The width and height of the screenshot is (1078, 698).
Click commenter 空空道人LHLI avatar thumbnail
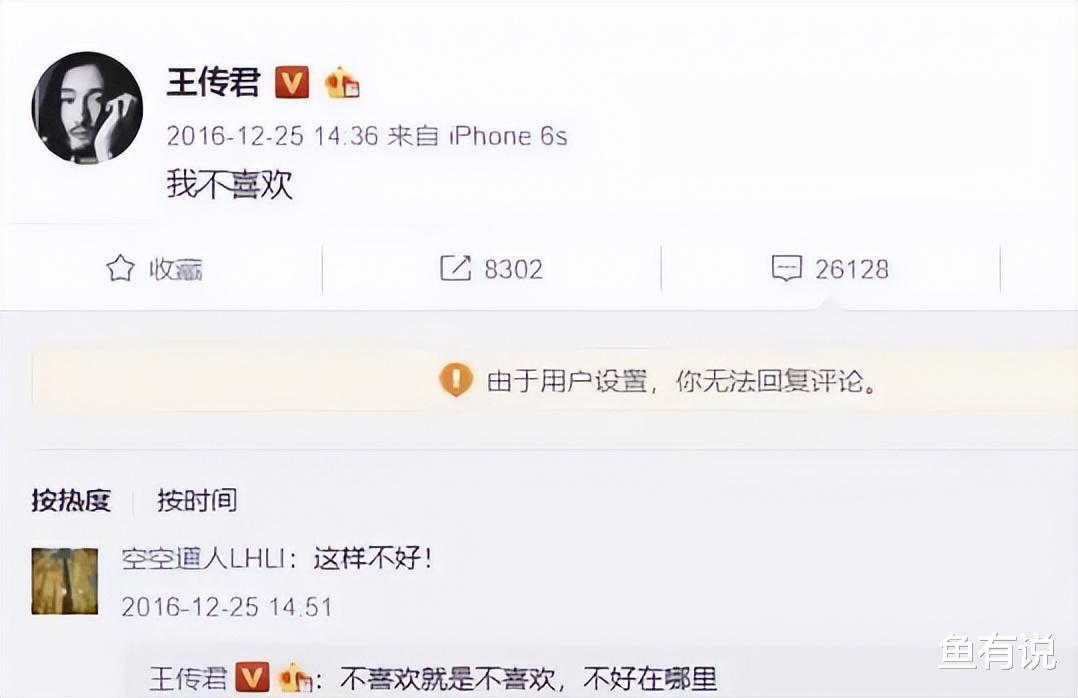coord(65,581)
